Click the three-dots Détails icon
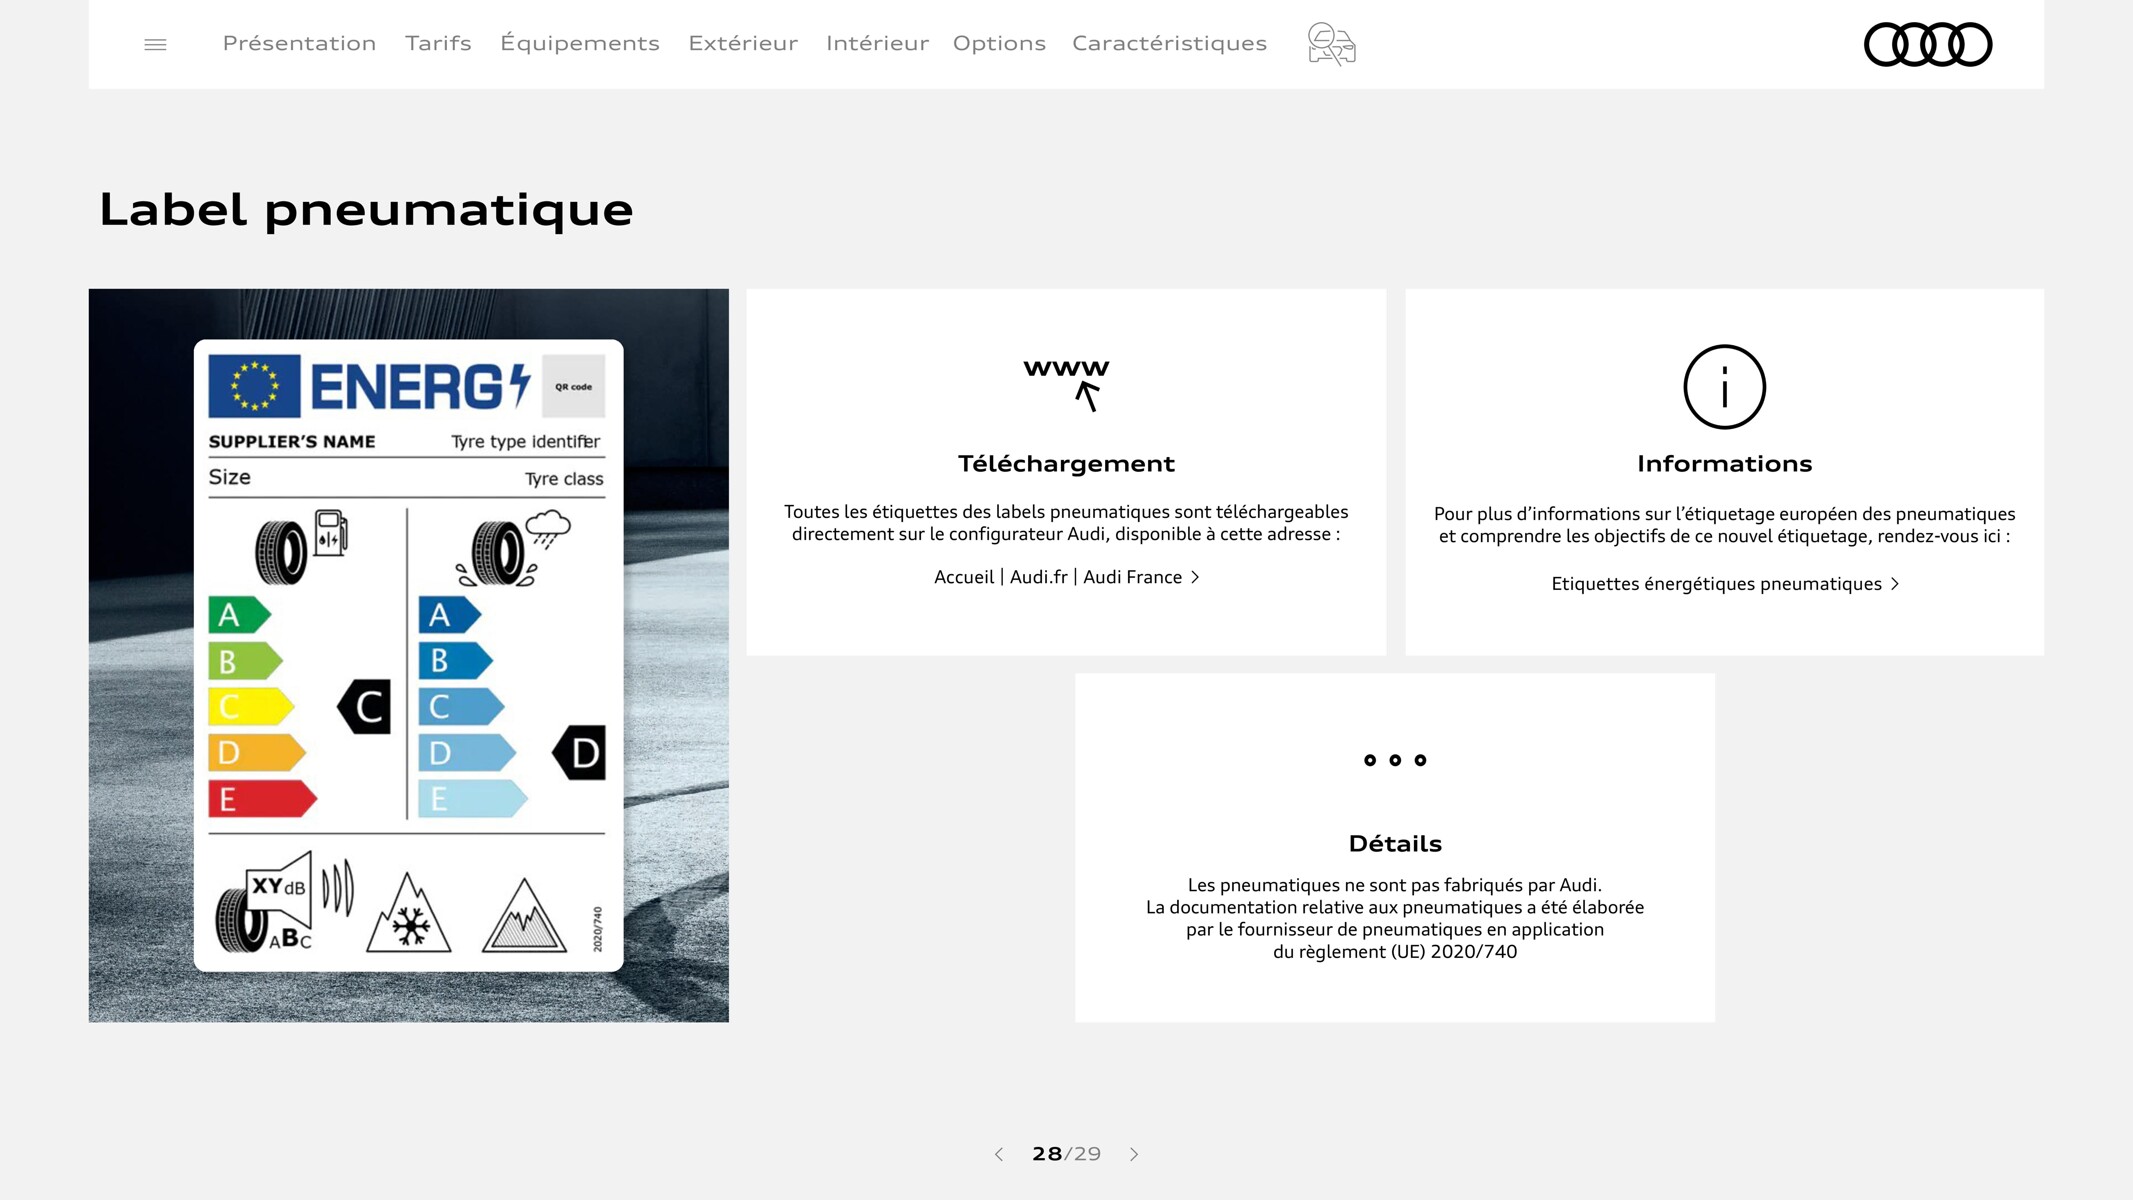 [1395, 760]
